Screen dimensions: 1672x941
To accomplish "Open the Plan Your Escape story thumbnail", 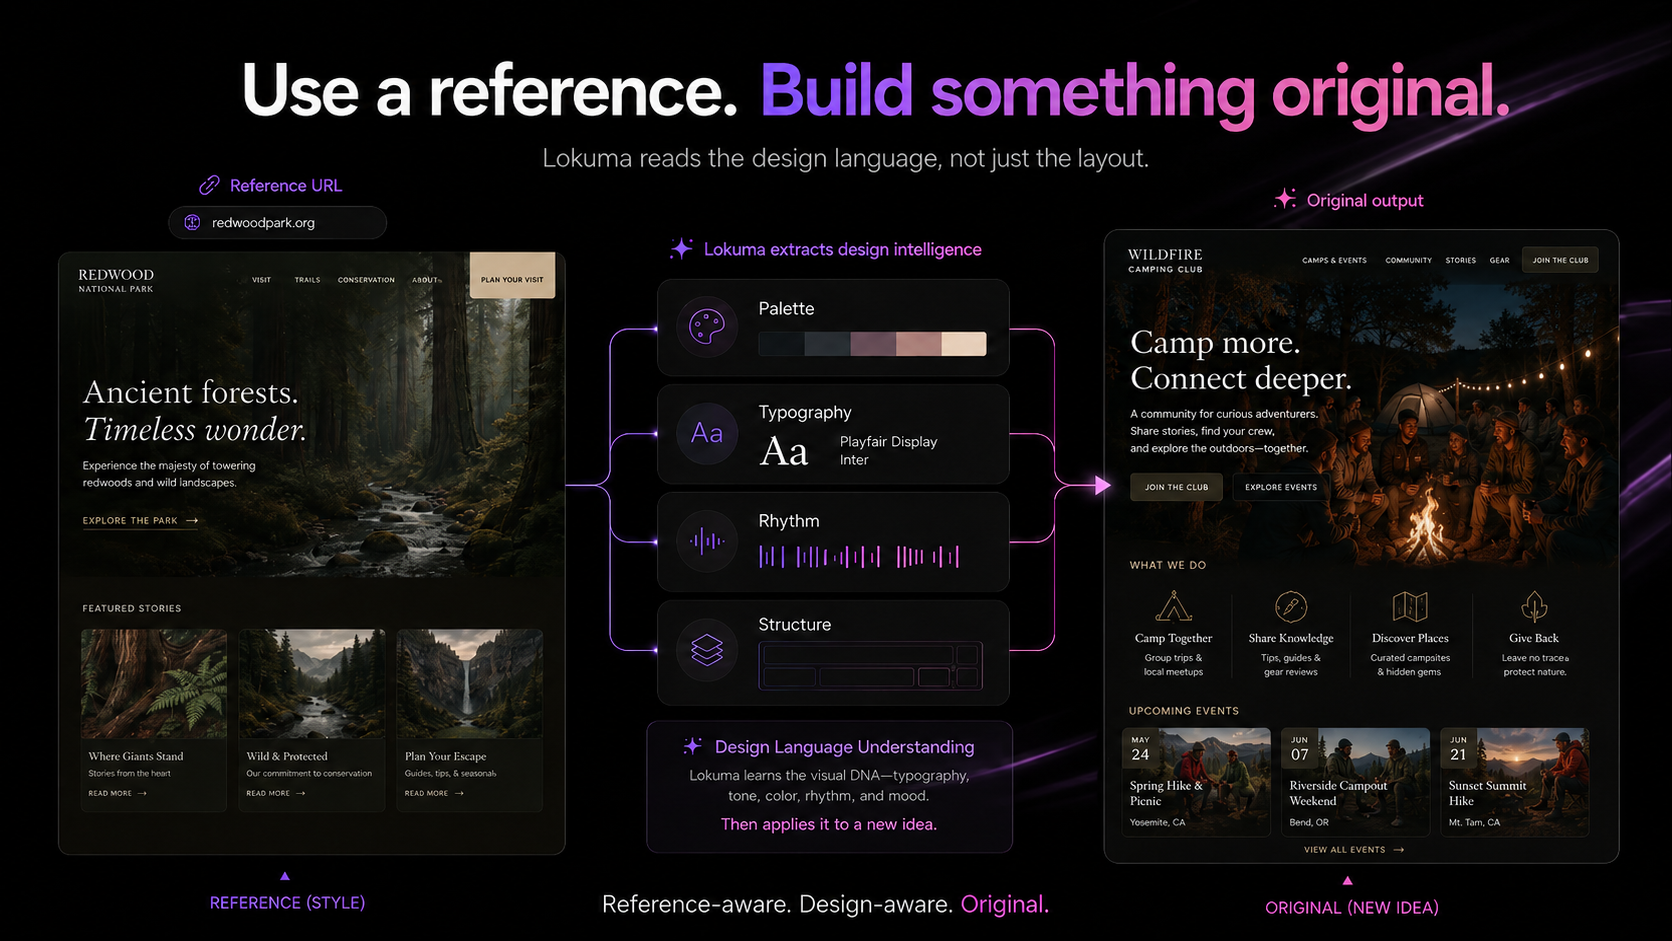I will [x=470, y=684].
